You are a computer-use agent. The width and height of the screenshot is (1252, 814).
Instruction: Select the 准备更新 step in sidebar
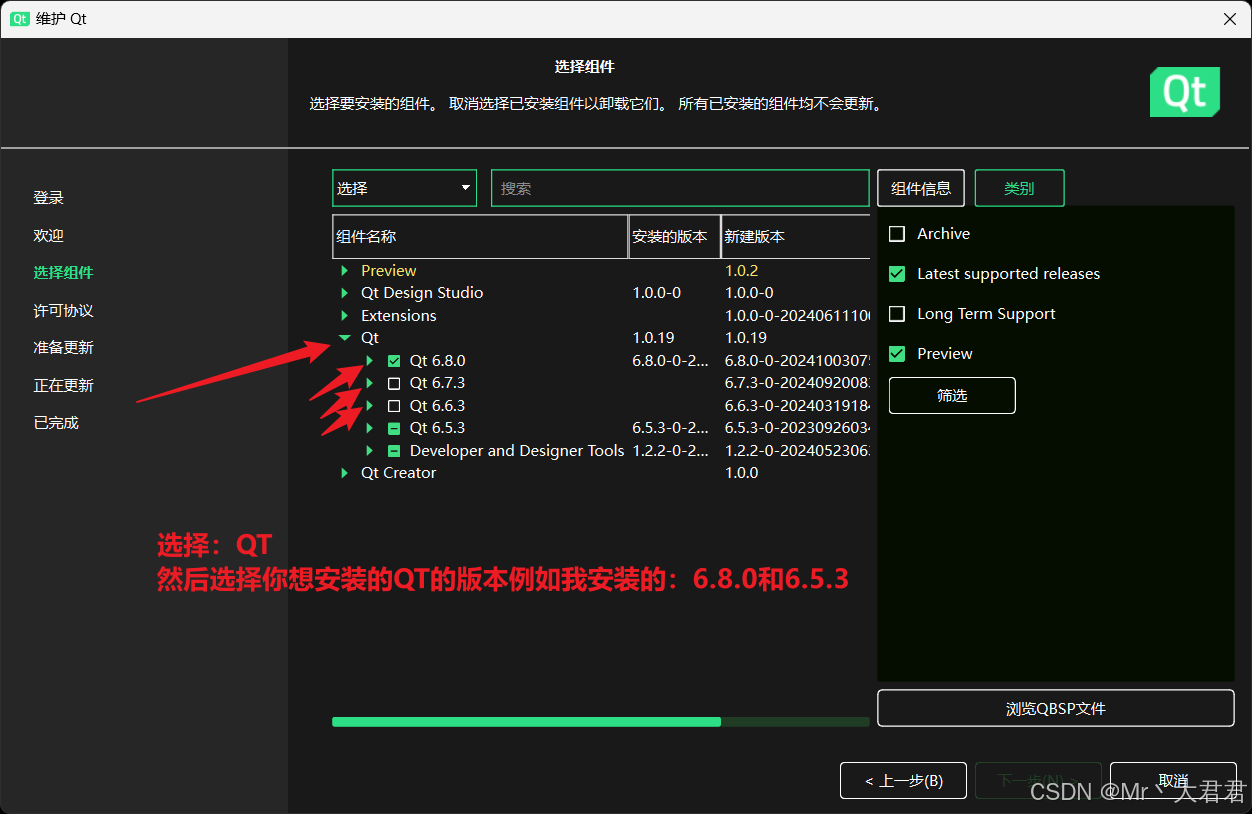click(x=63, y=348)
